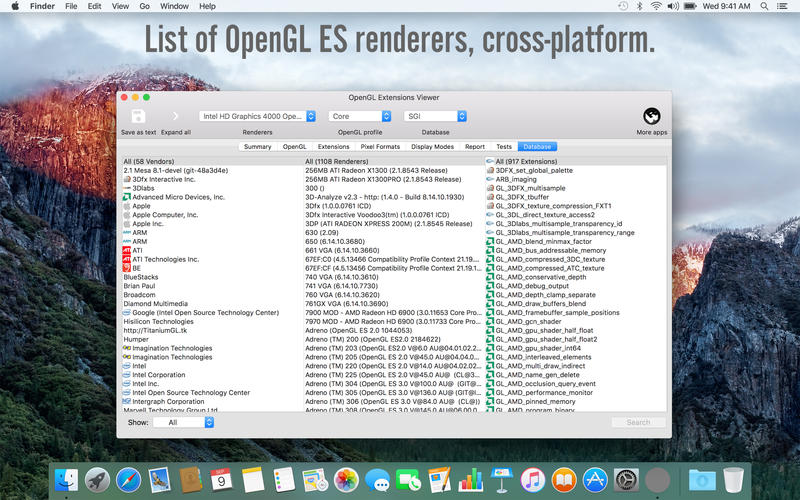800x500 pixels.
Task: Click the Expand all chevron icon
Action: [176, 116]
